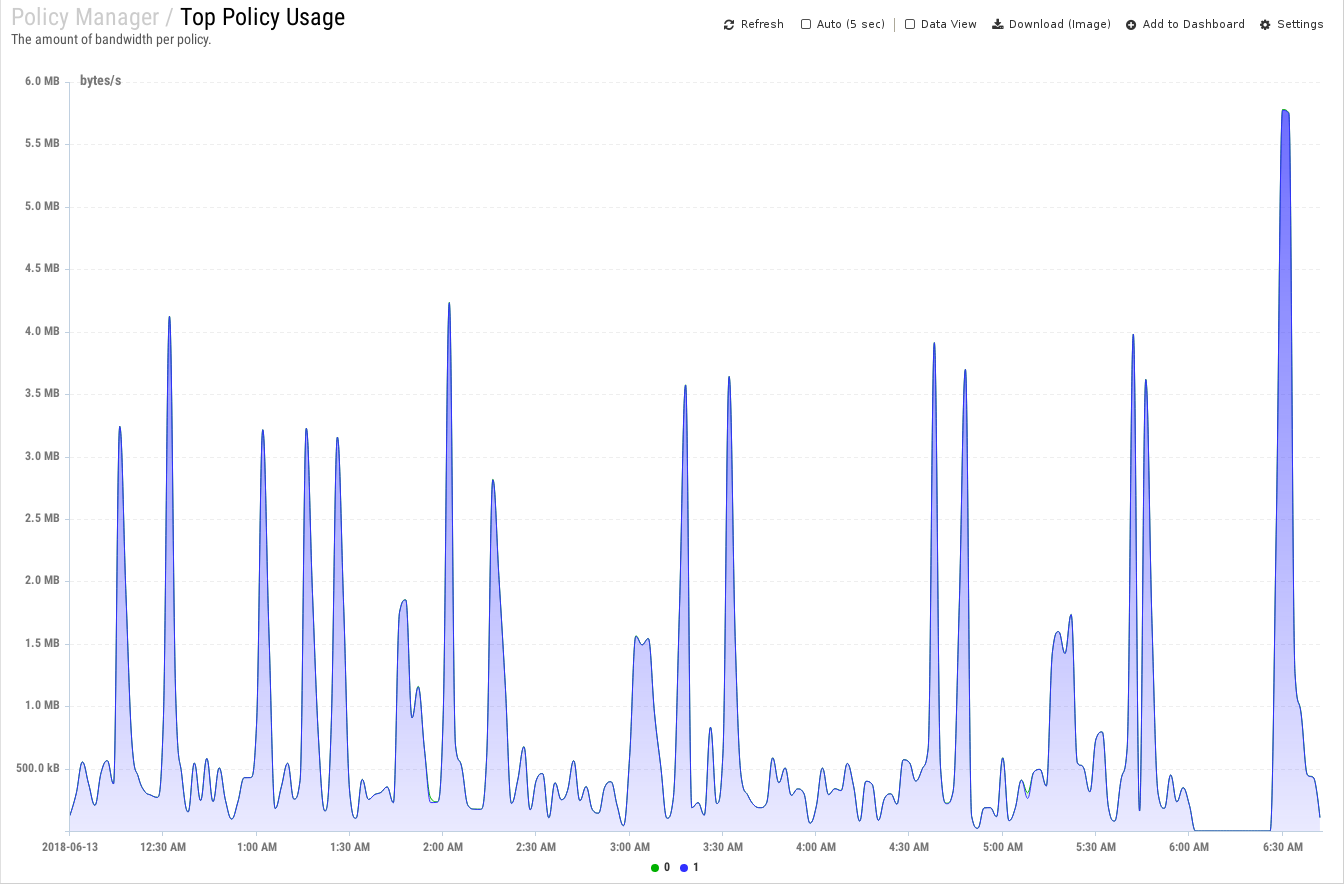Toggle the Data View checkbox
The image size is (1344, 884).
[x=910, y=24]
